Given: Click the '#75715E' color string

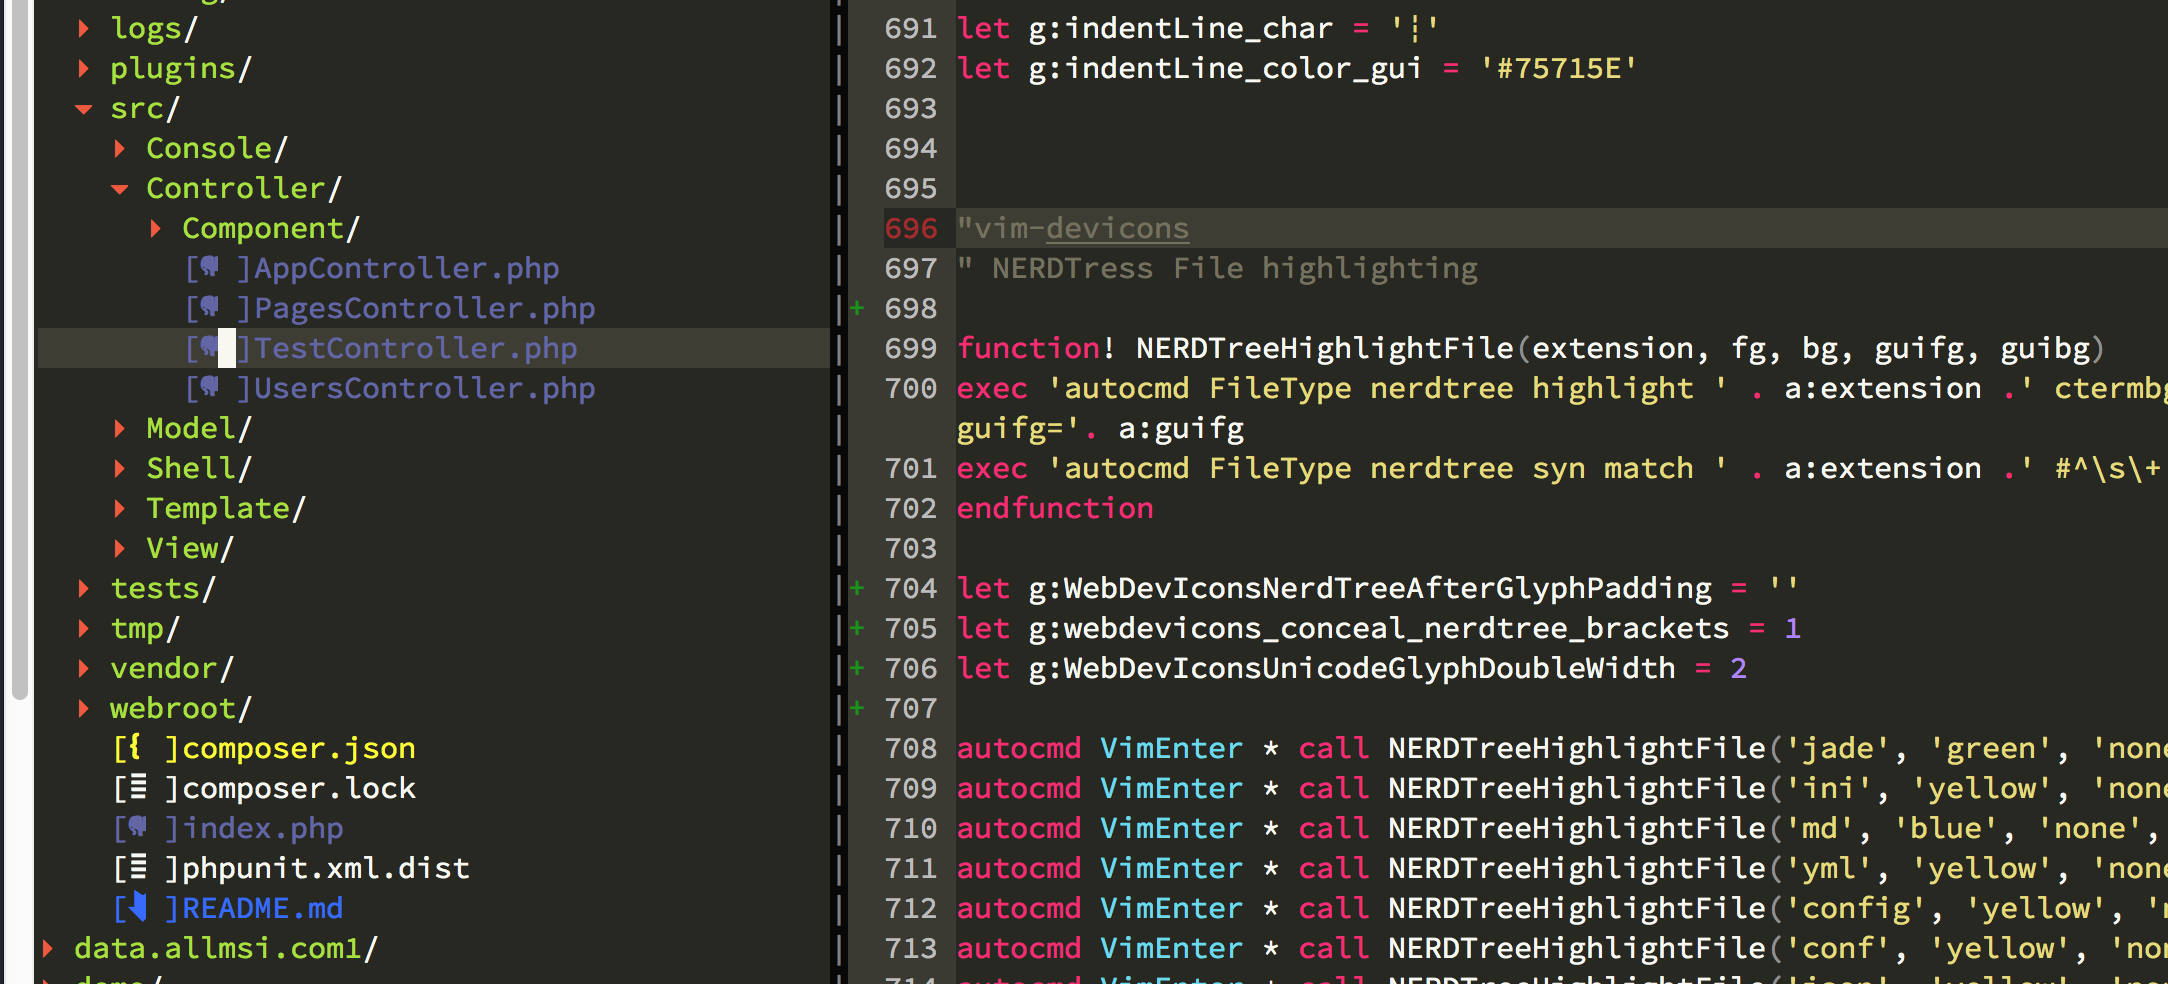Looking at the screenshot, I should pyautogui.click(x=1559, y=68).
